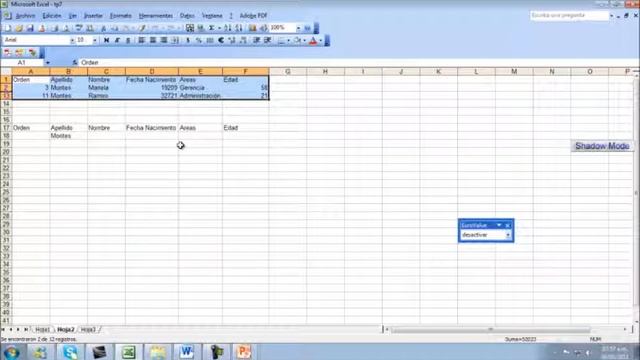Toggle Italic formatting (K)
The width and height of the screenshot is (640, 360).
pos(117,40)
